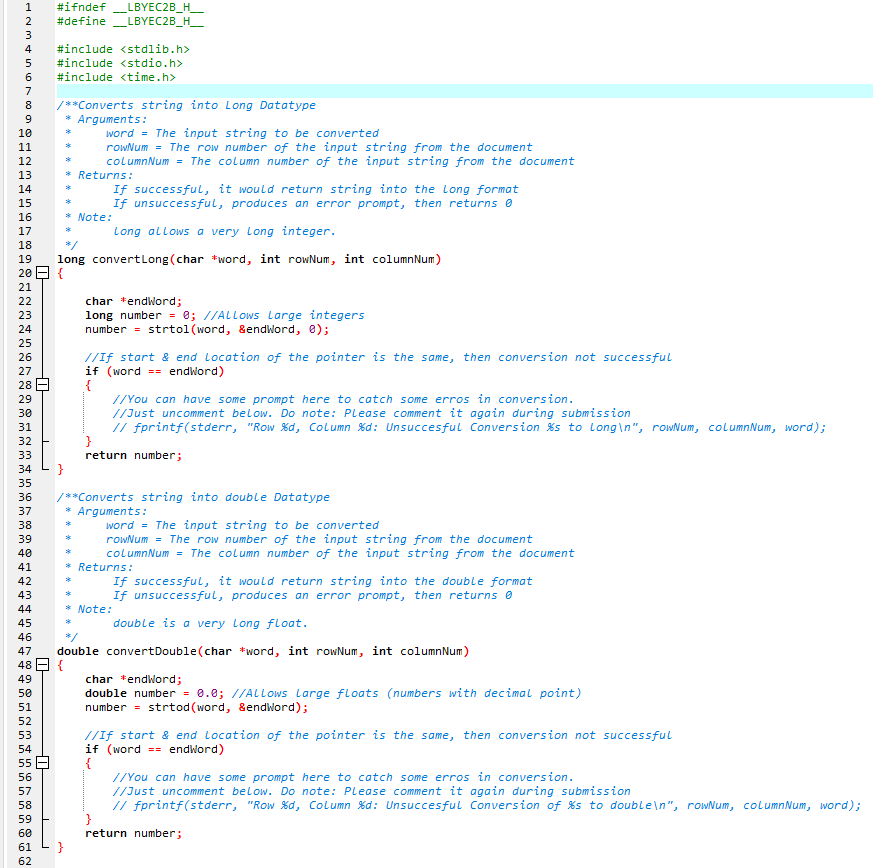
Task: Click '<time.h>' in the include line
Action: point(148,77)
